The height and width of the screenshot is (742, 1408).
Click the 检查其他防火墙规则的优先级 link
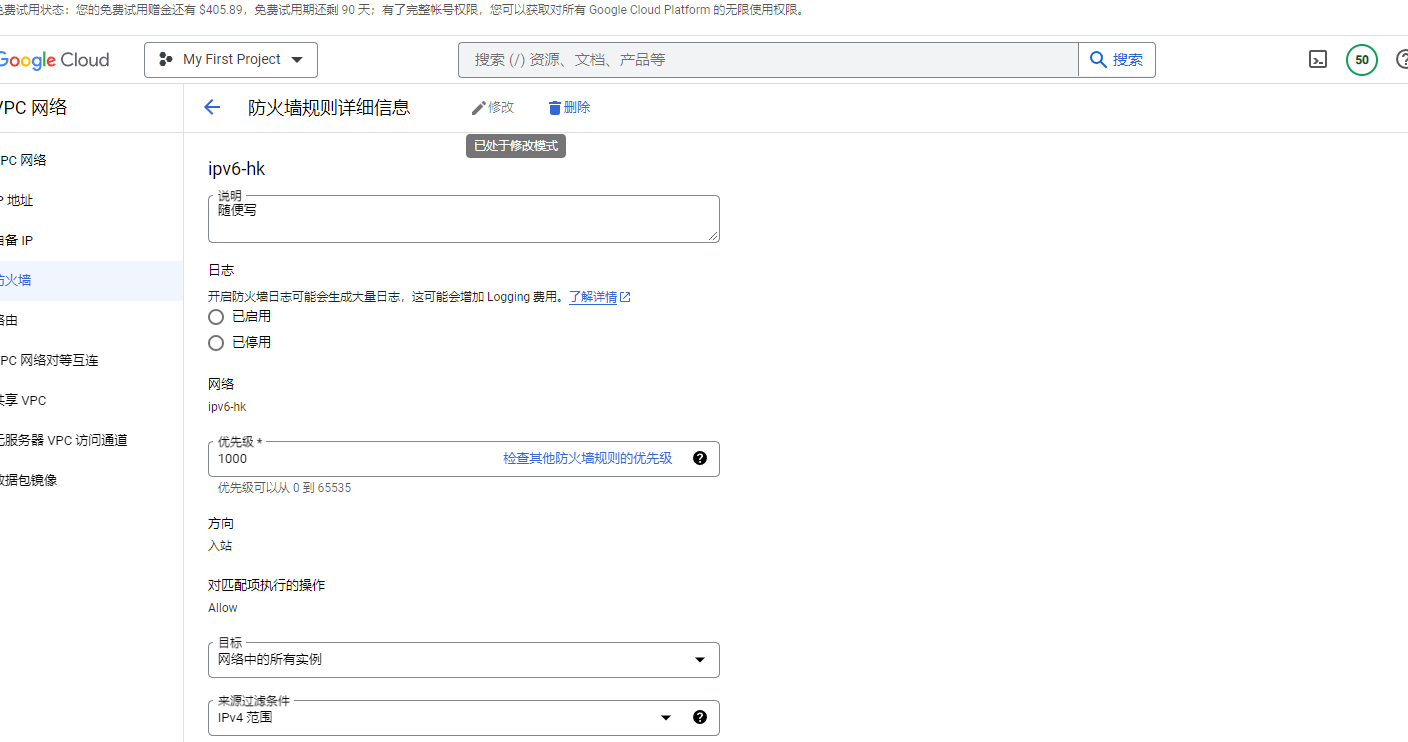(587, 458)
